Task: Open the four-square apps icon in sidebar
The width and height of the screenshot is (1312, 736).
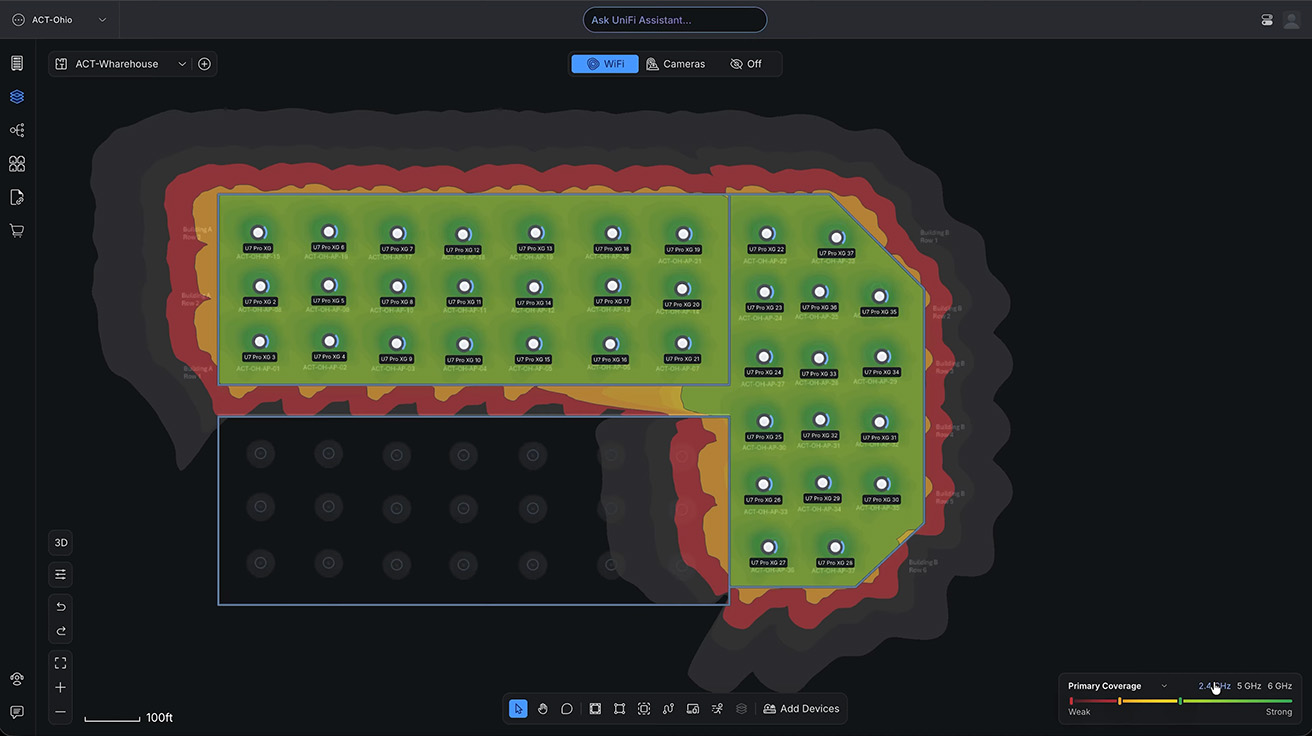Action: (x=17, y=163)
